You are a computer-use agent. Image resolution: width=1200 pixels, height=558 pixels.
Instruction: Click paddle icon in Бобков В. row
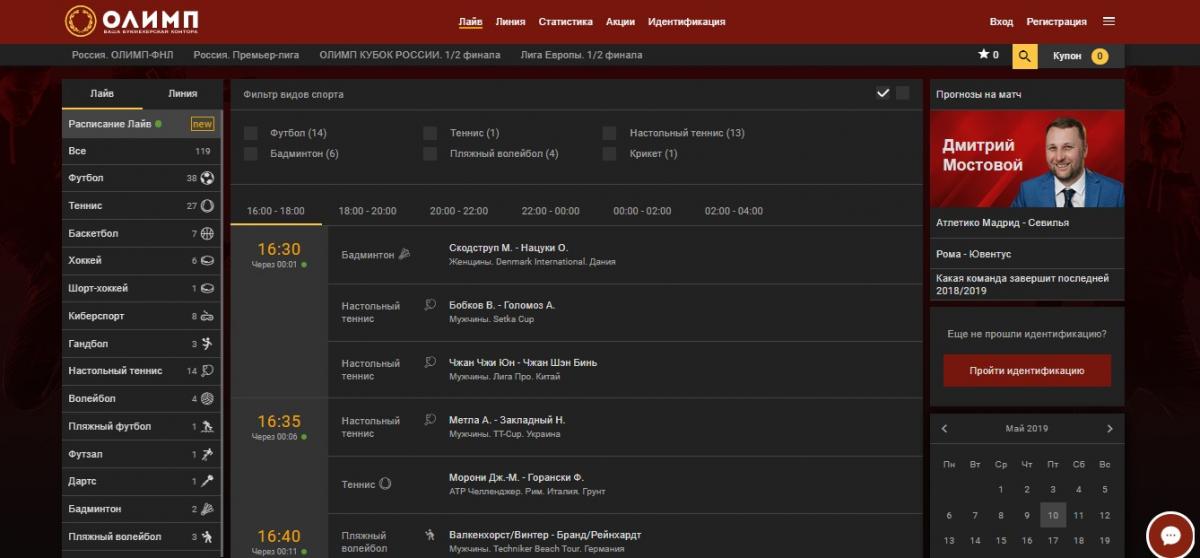tap(430, 305)
